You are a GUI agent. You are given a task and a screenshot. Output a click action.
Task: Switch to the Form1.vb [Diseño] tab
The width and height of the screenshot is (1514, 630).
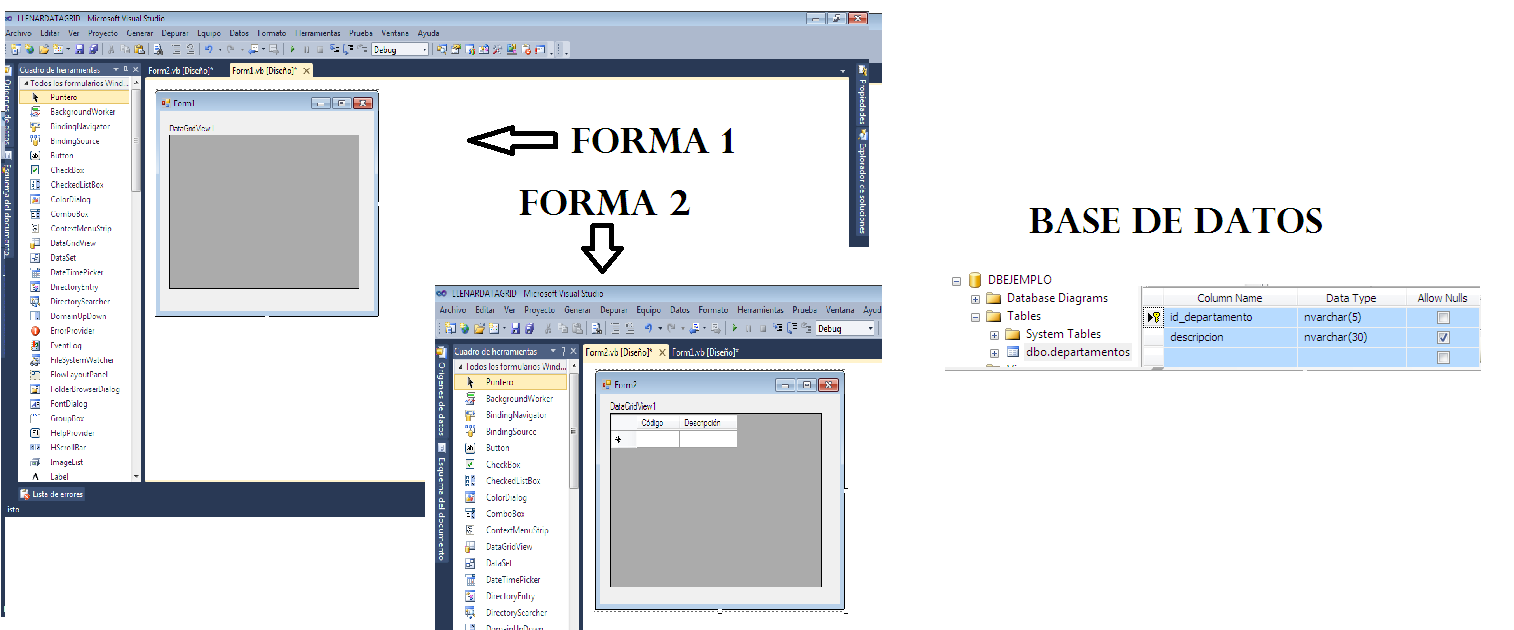(x=262, y=70)
